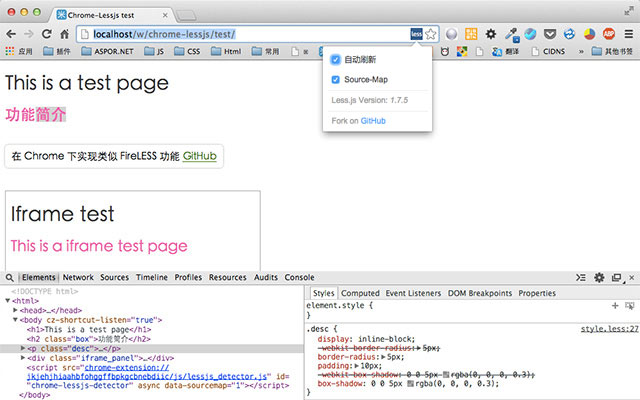Toggle the 自动刷新 checkbox
This screenshot has height=400, width=640.
pyautogui.click(x=335, y=60)
